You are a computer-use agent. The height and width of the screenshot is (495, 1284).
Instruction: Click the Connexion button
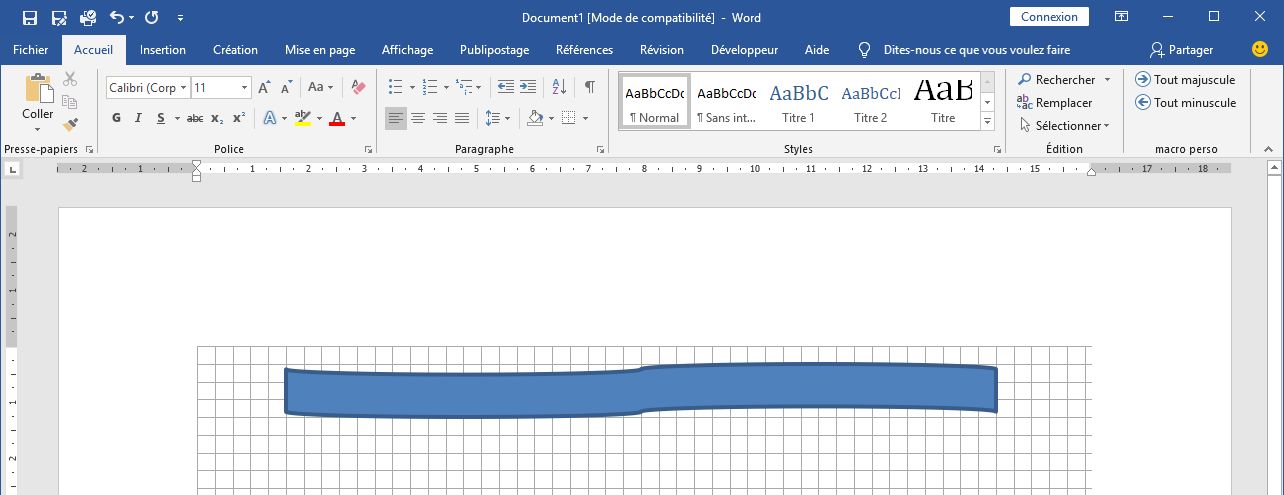tap(1049, 17)
